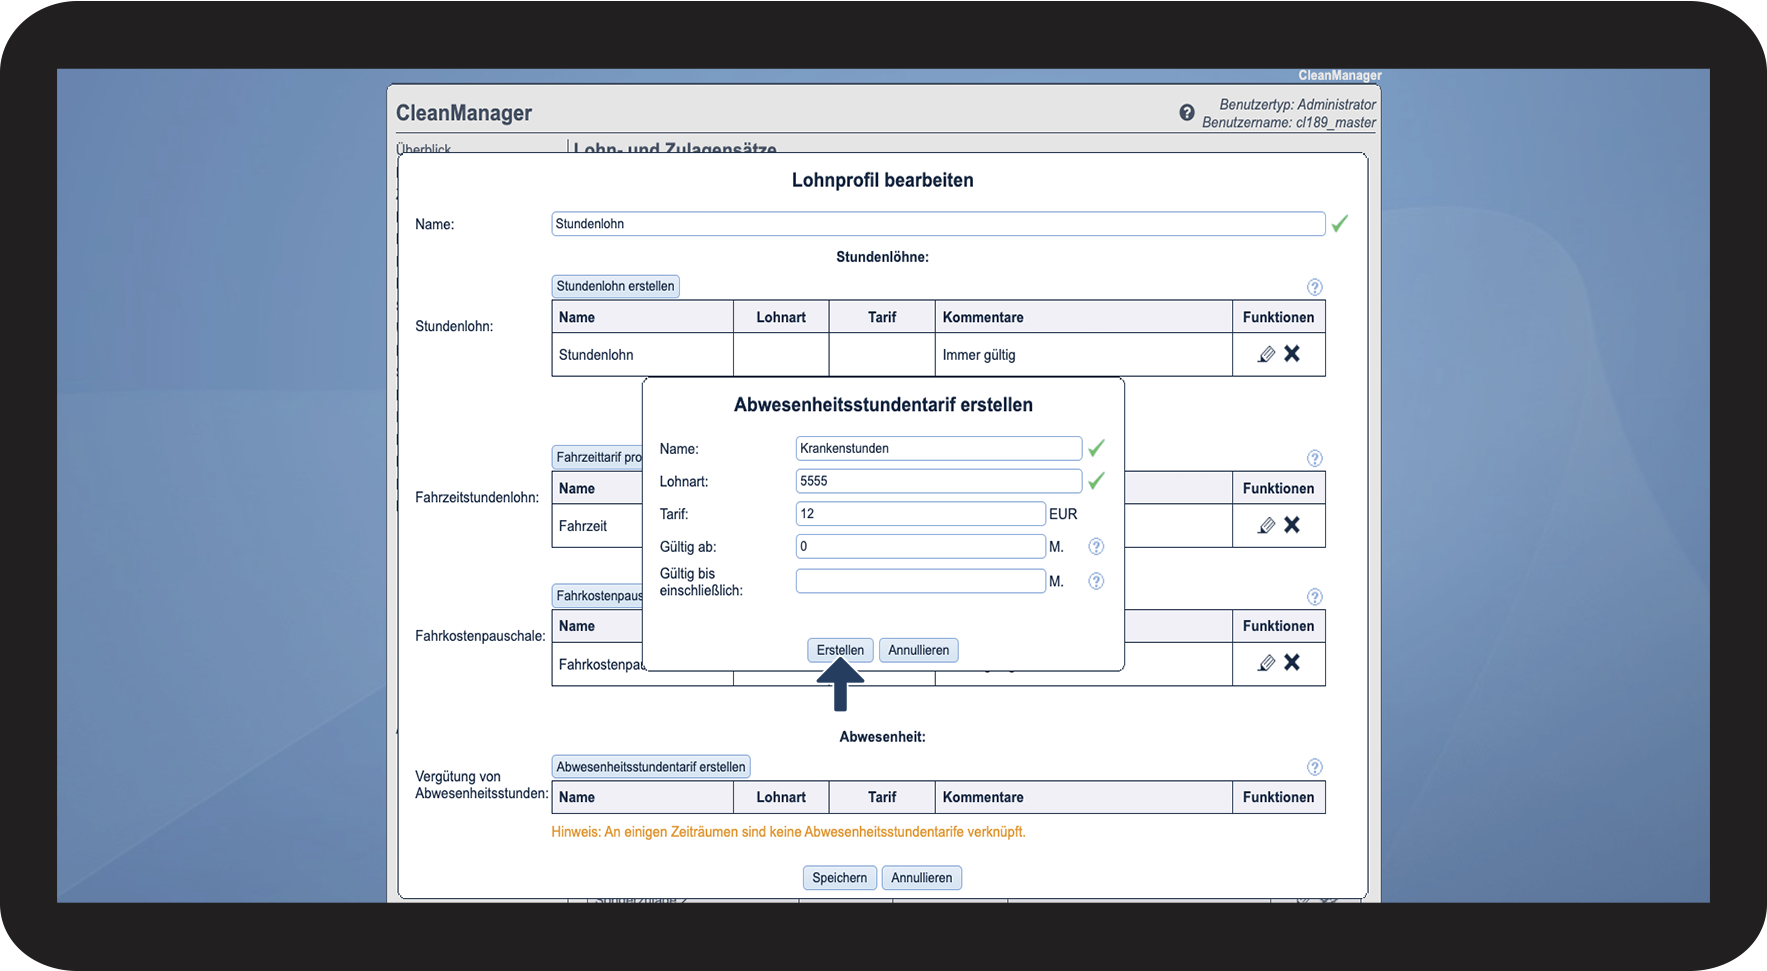
Task: Delete the Fahrzeit row with X icon
Action: tap(1292, 525)
